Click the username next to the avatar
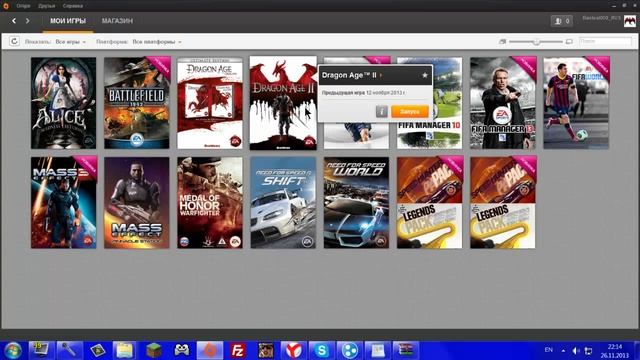This screenshot has height=360, width=640. tap(601, 18)
